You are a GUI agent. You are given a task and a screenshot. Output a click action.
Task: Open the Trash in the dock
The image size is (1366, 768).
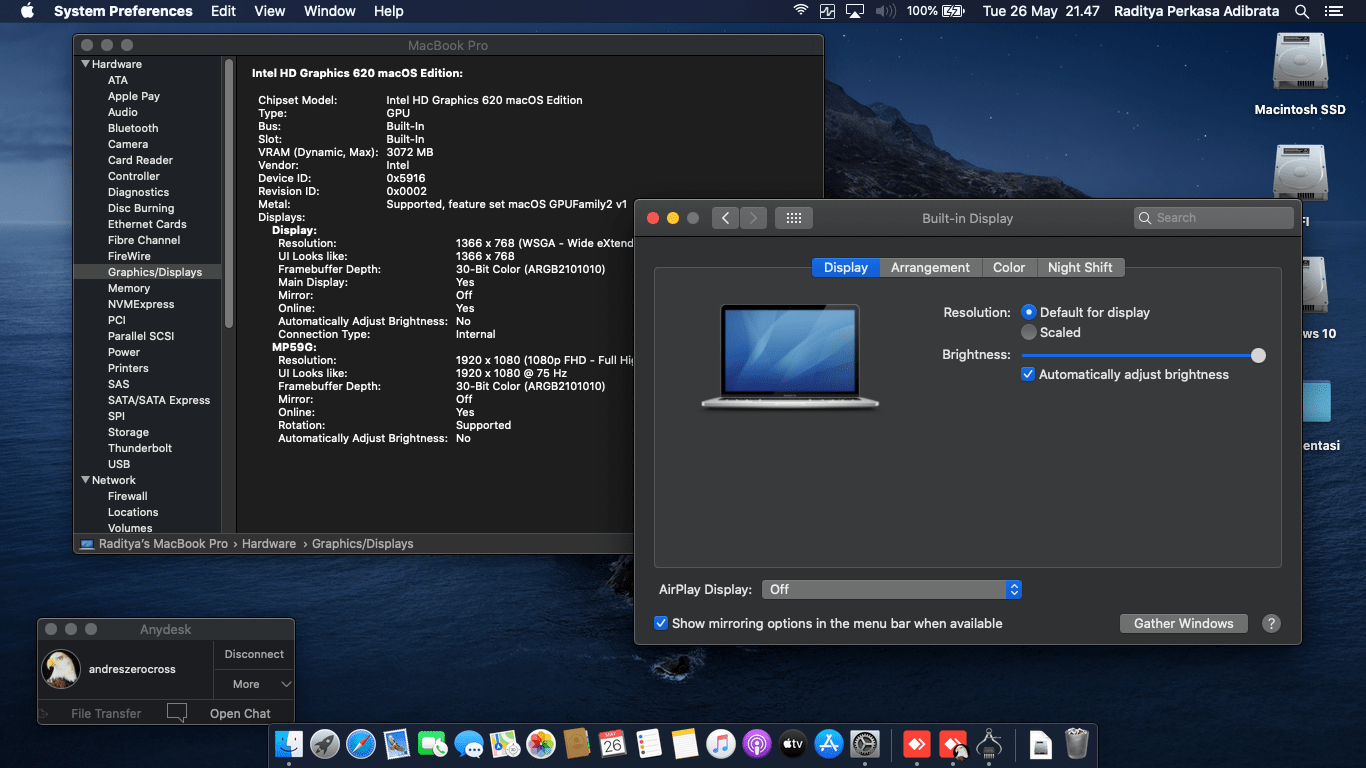point(1077,744)
